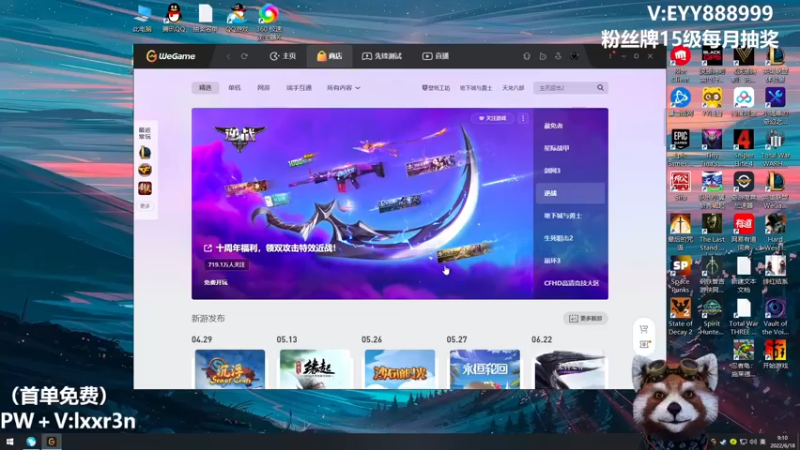This screenshot has height=450, width=800.
Task: Go back with the WeGame back arrow
Action: [x=229, y=56]
